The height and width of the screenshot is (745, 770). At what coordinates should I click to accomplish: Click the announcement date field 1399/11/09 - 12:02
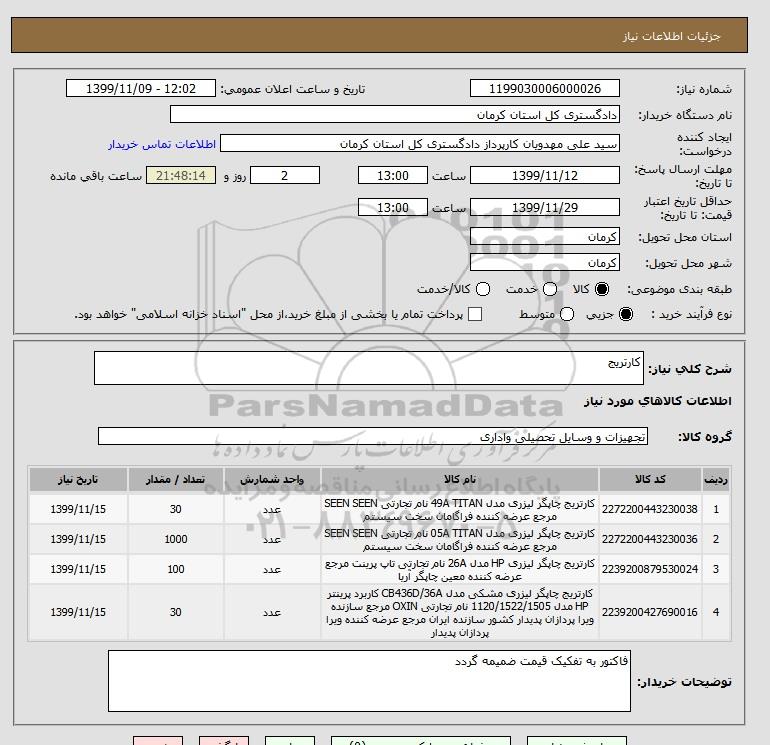coord(141,88)
